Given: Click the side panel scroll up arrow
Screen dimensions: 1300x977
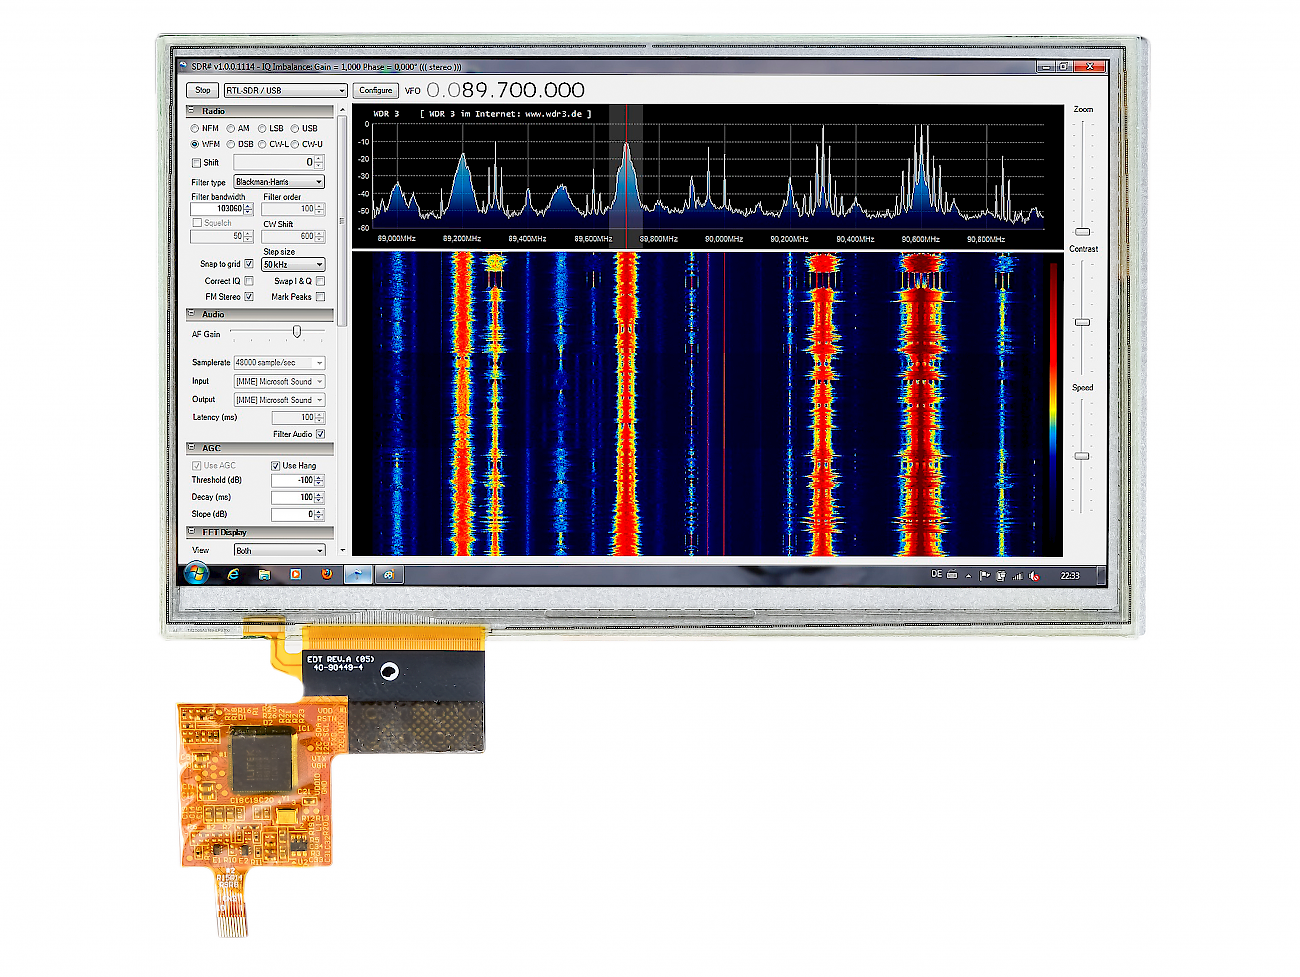Looking at the screenshot, I should point(342,111).
